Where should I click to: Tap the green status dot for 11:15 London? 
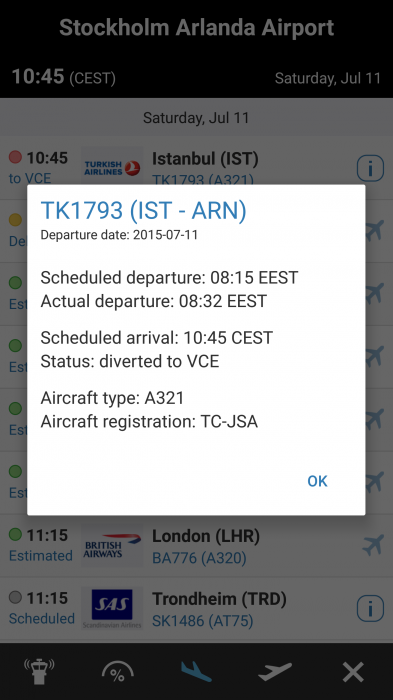click(15, 534)
